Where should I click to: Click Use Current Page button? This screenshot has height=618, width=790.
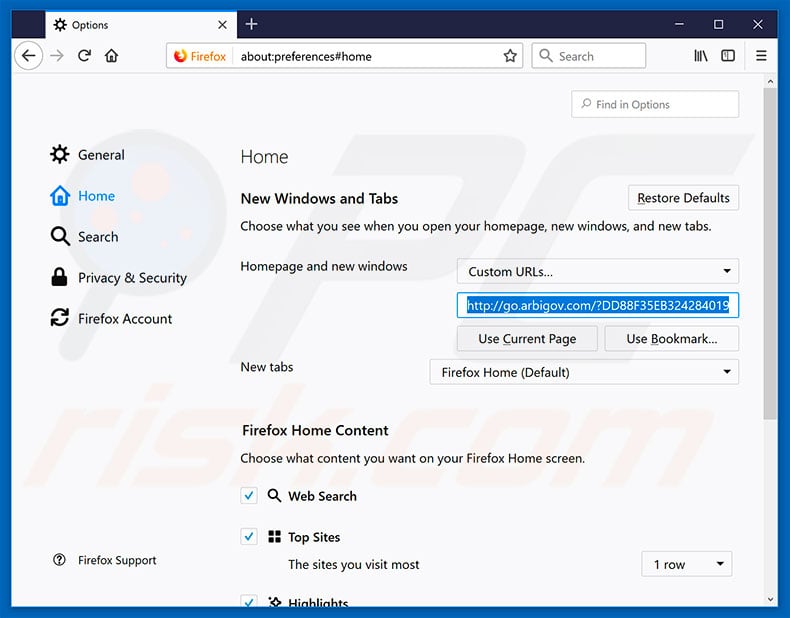[527, 338]
